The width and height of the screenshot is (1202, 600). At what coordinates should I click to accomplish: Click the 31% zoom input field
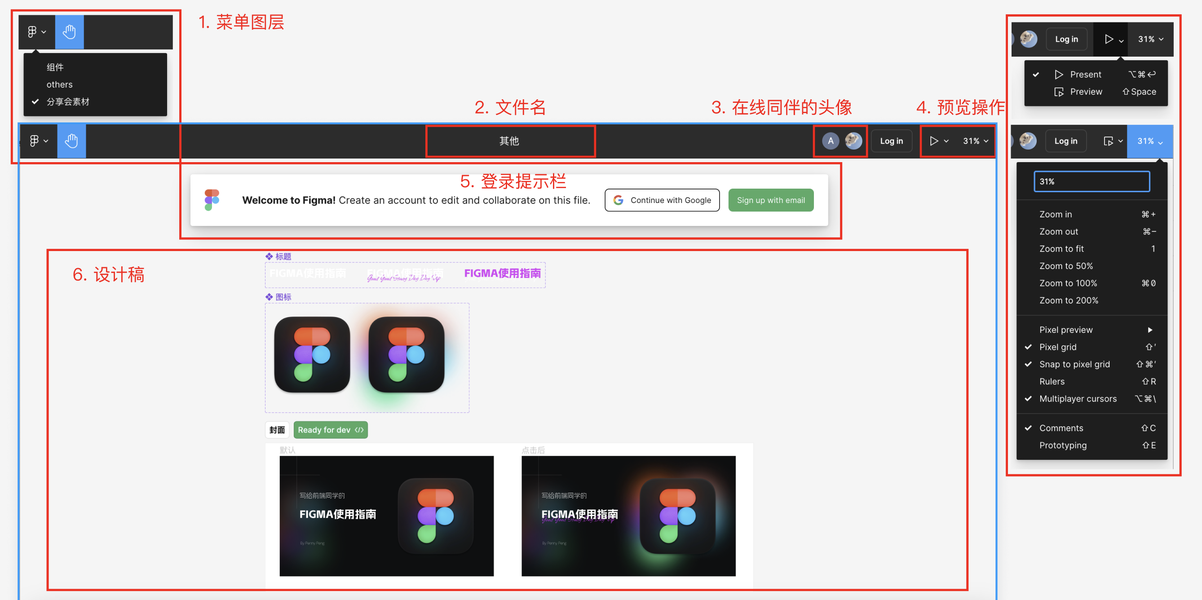1092,182
